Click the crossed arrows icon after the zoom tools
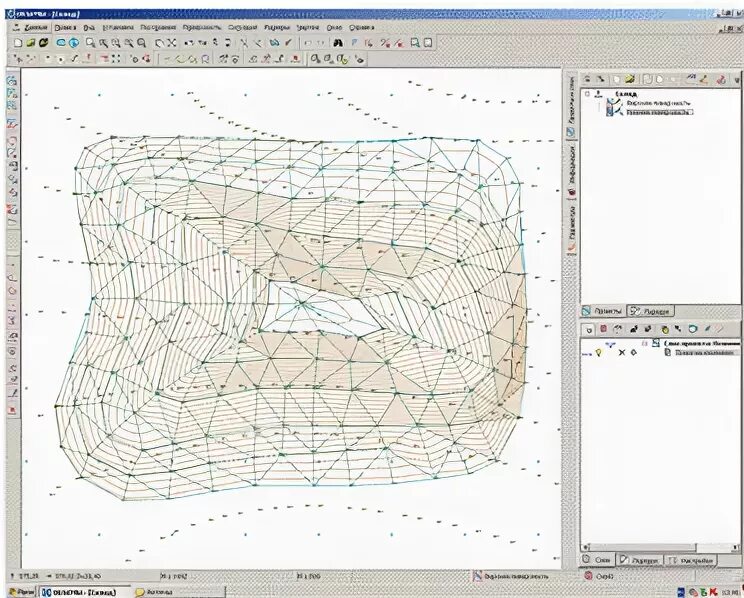This screenshot has width=744, height=598. [x=172, y=43]
